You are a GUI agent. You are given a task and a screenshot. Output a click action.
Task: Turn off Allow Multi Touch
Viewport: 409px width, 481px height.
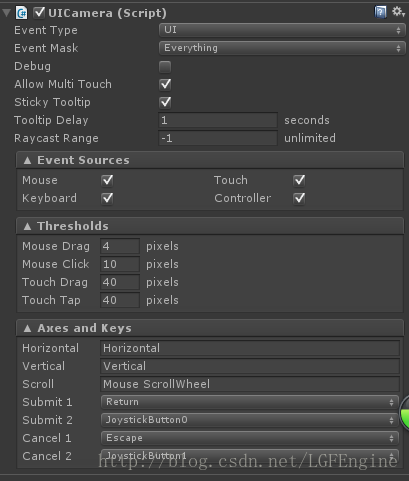pos(165,84)
